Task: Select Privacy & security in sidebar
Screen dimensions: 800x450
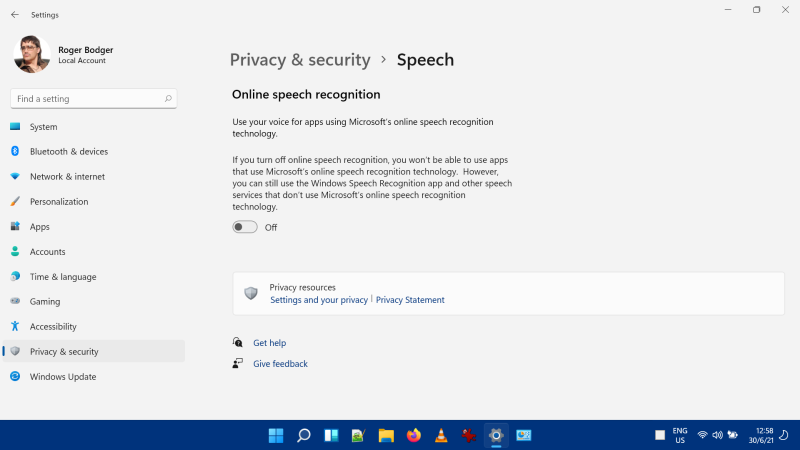Action: 94,352
